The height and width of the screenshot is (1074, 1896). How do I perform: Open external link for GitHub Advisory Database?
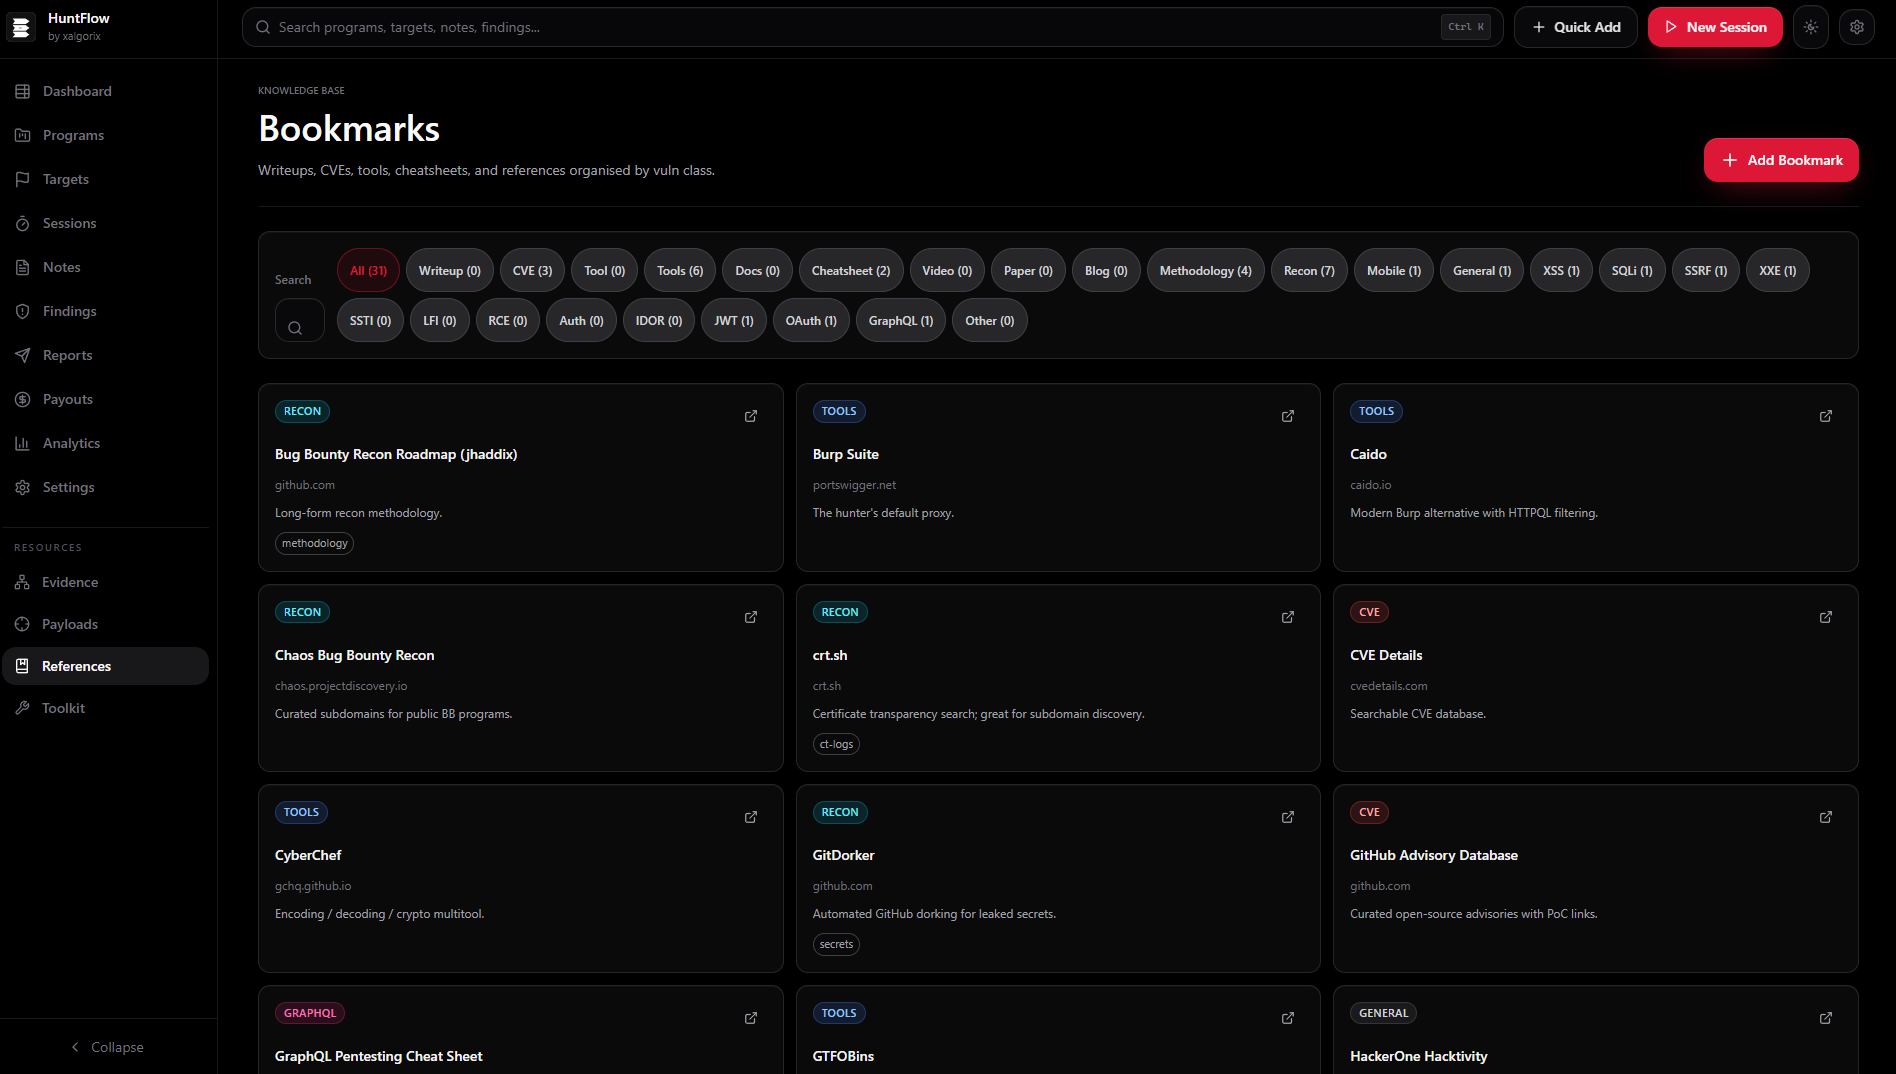(x=1826, y=817)
